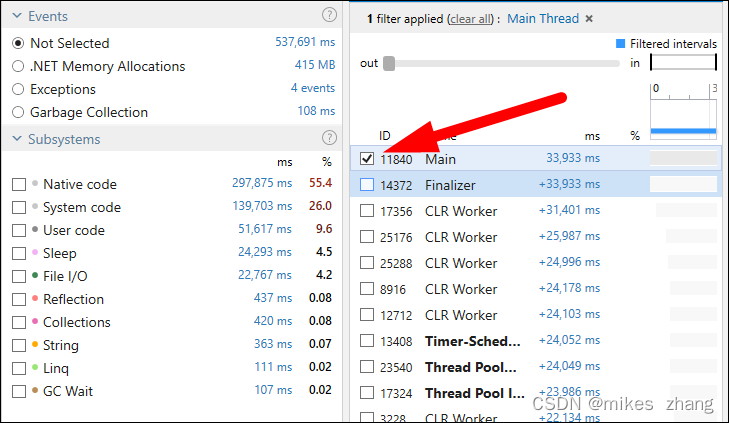Click the Linq 111 ms value
The height and width of the screenshot is (423, 729).
coord(273,367)
